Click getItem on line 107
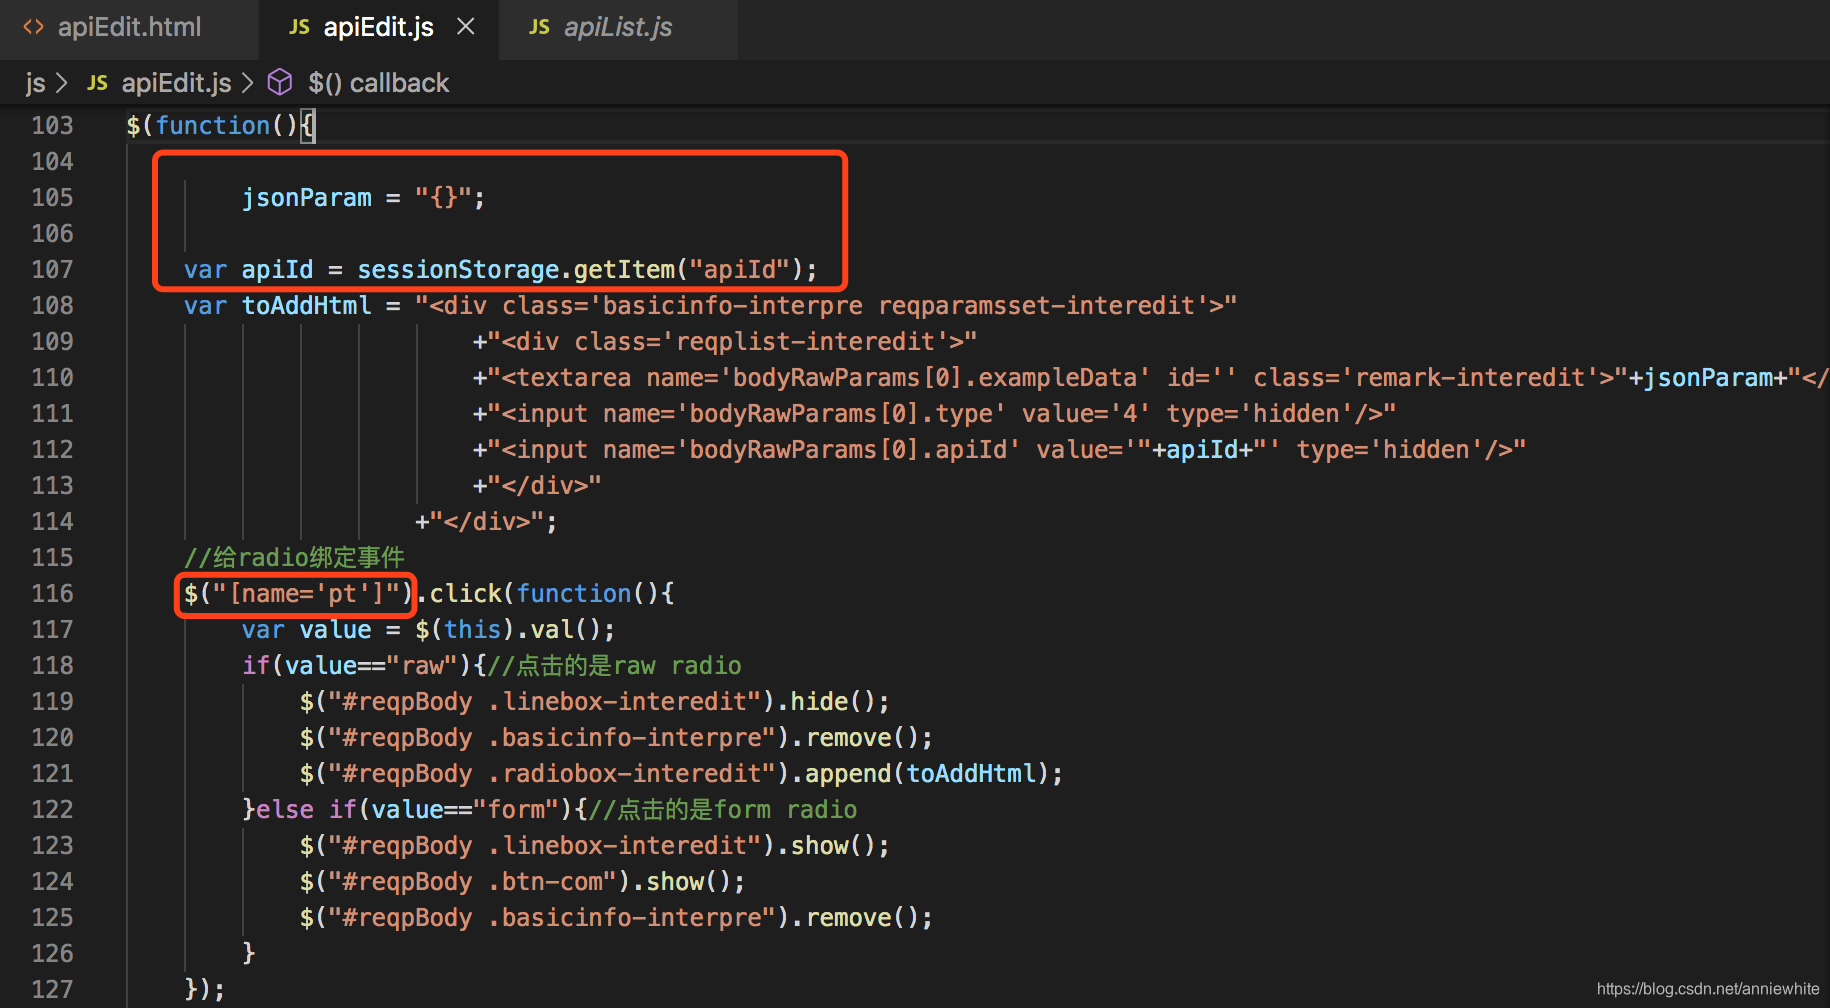Screen dimensions: 1830x1008 [x=624, y=269]
